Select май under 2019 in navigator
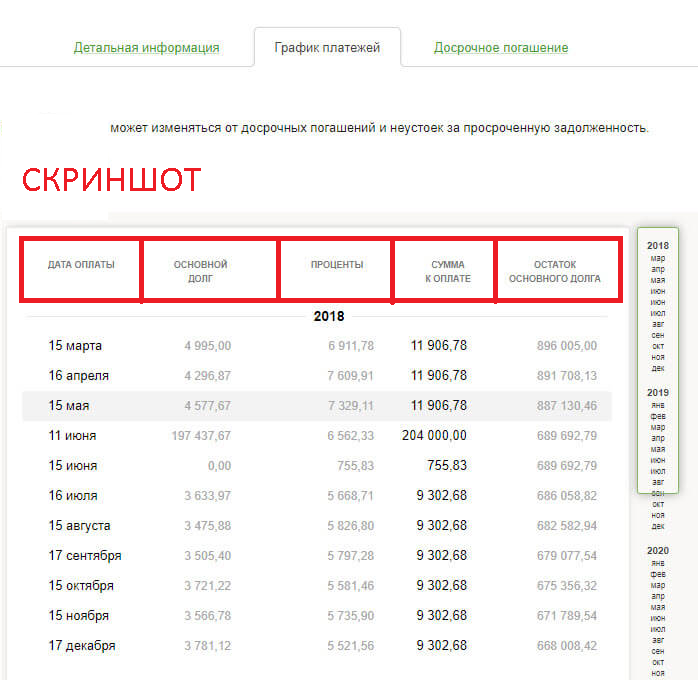698x680 pixels. [x=657, y=449]
